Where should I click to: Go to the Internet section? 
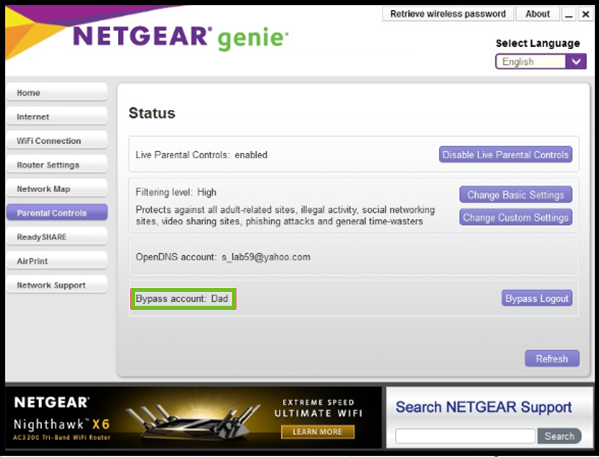pyautogui.click(x=57, y=117)
